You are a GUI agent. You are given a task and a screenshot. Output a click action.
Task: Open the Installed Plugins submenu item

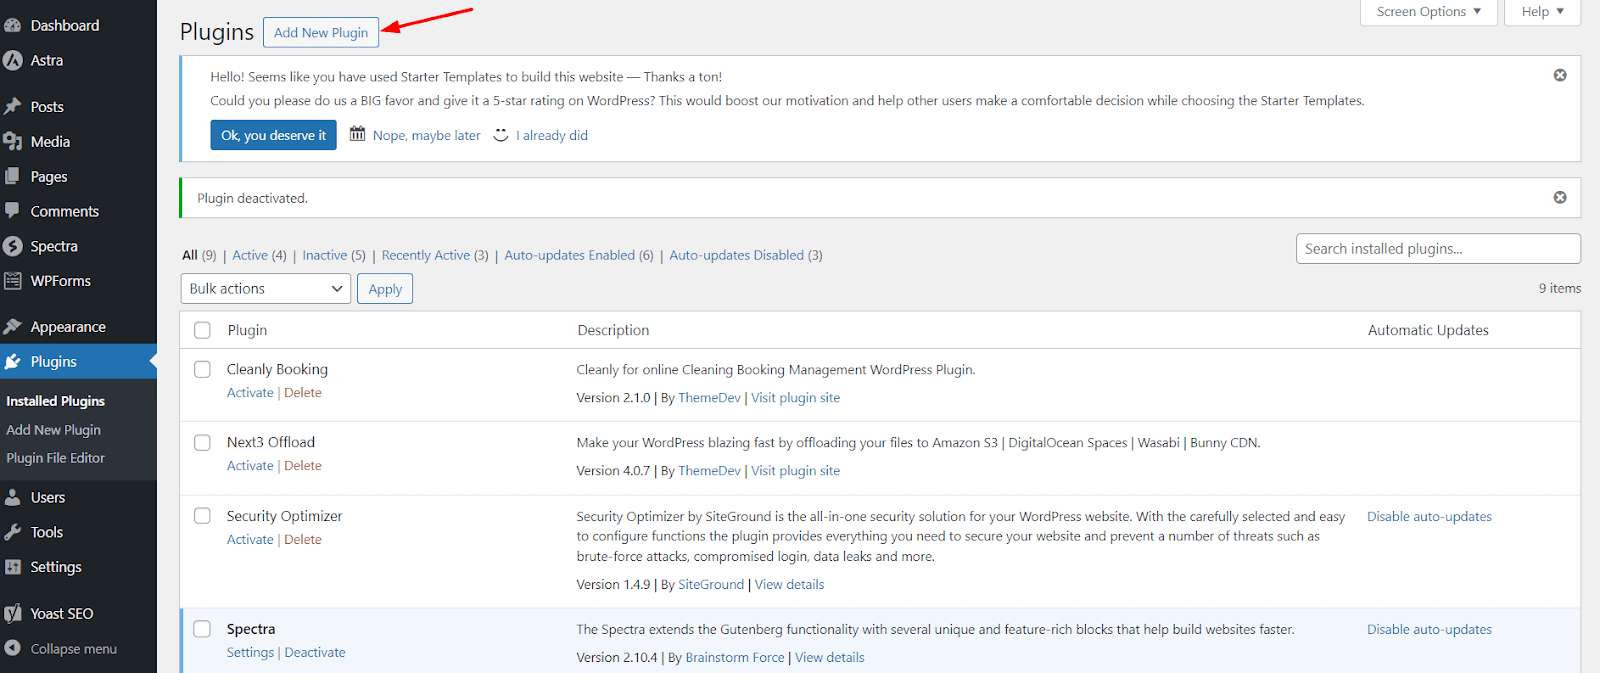56,401
